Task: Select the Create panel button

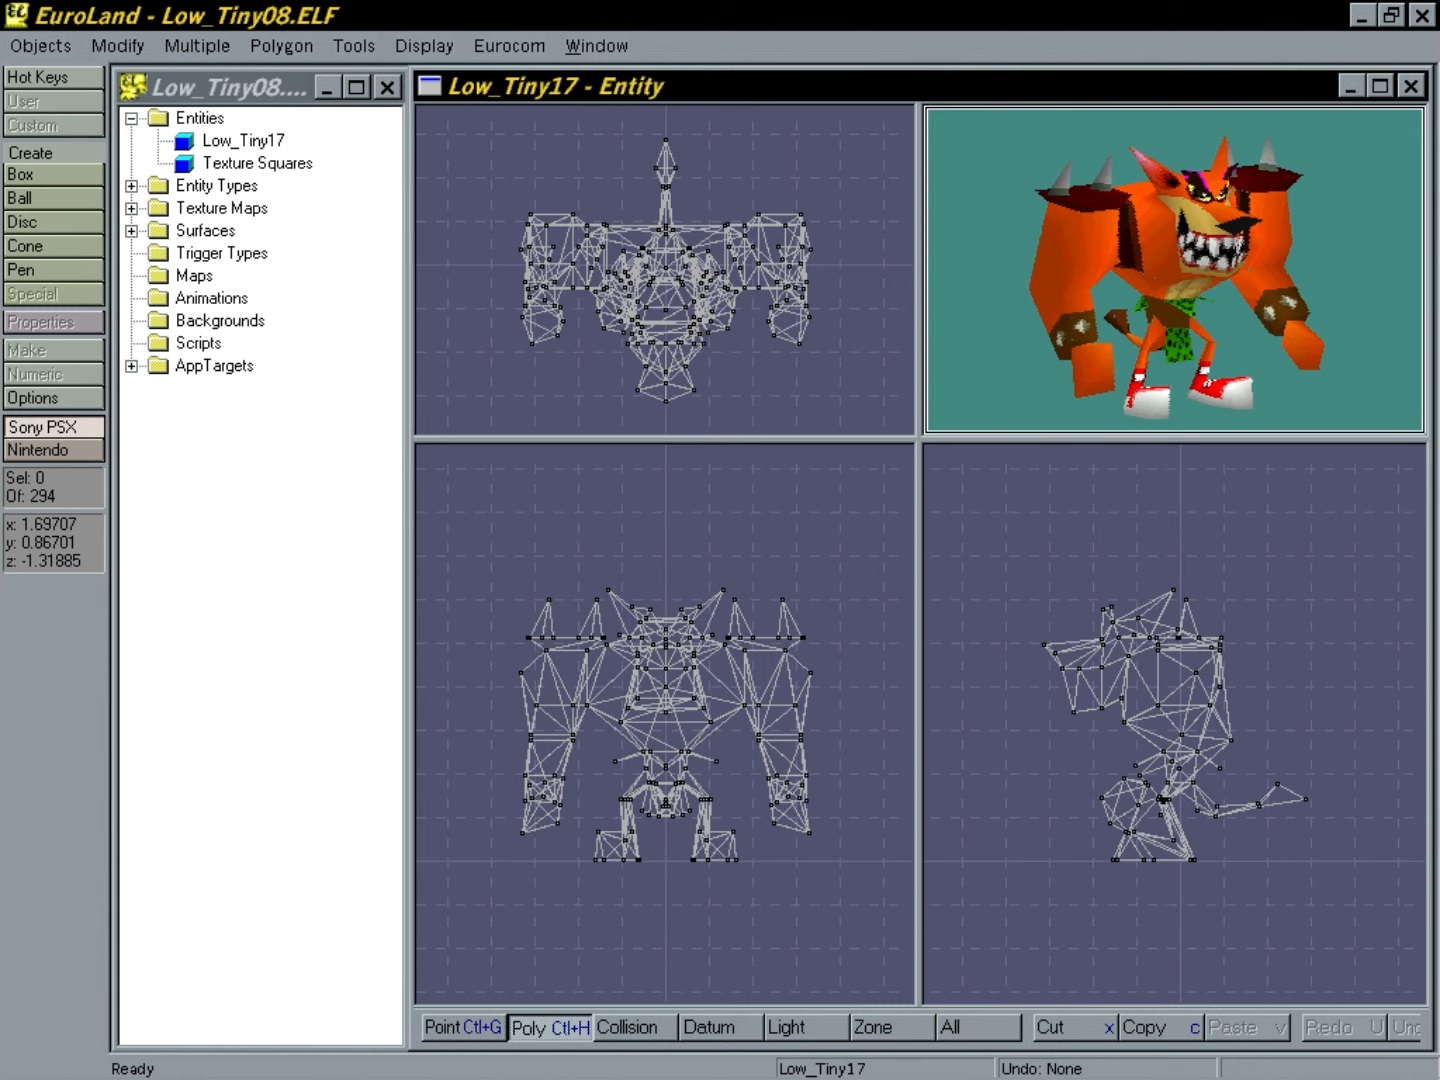Action: tap(54, 153)
